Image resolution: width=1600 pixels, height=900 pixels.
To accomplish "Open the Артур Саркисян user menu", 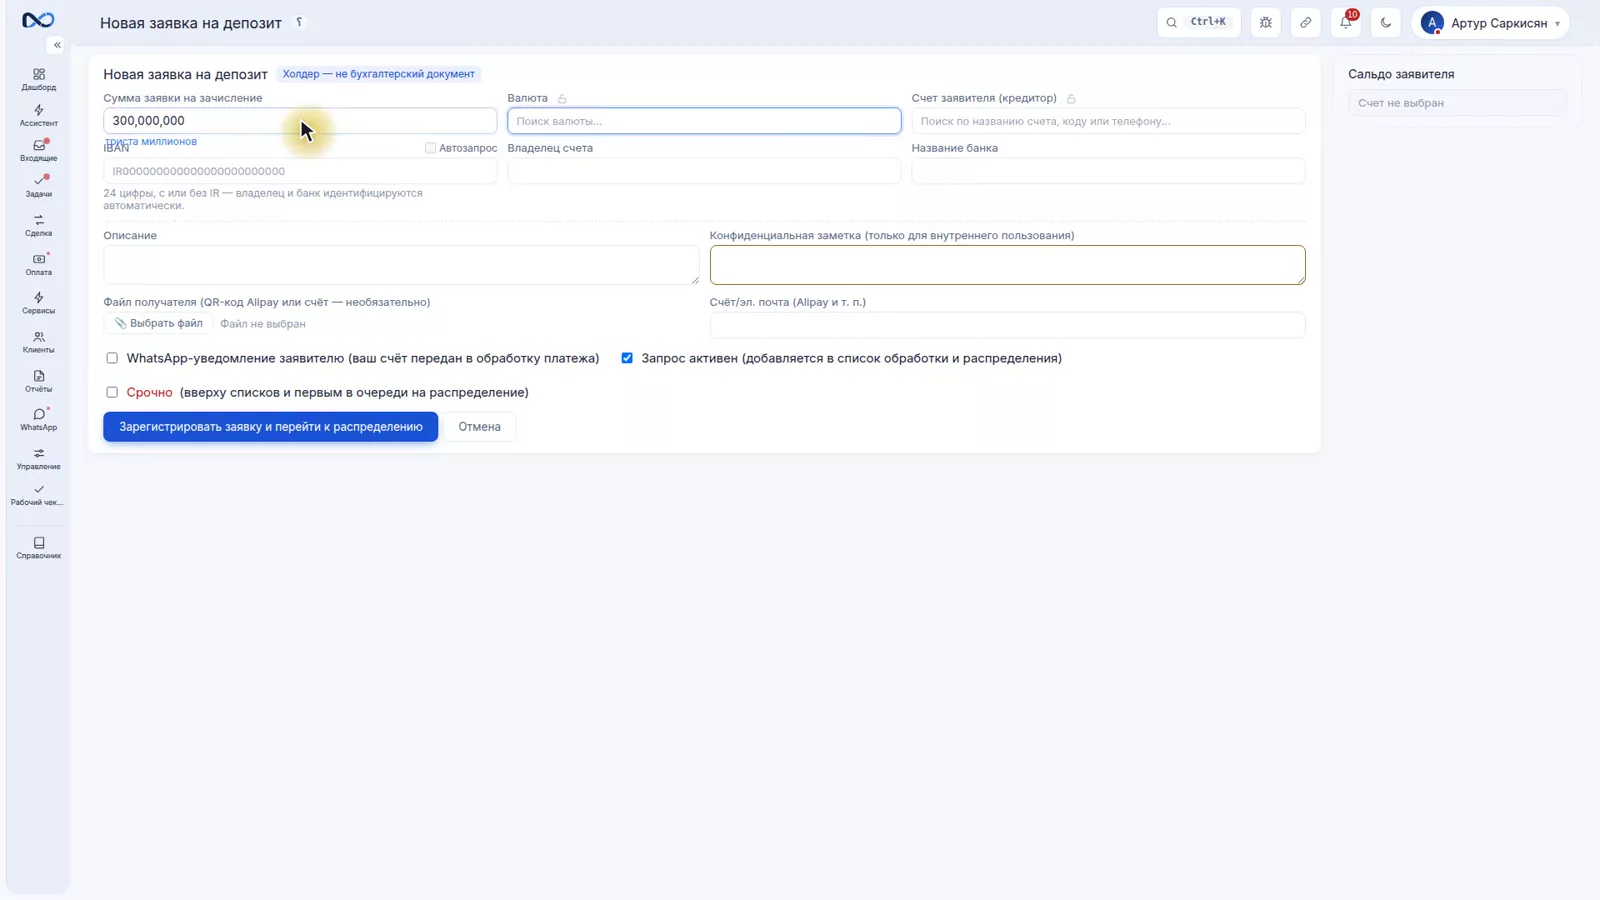I will pyautogui.click(x=1490, y=23).
